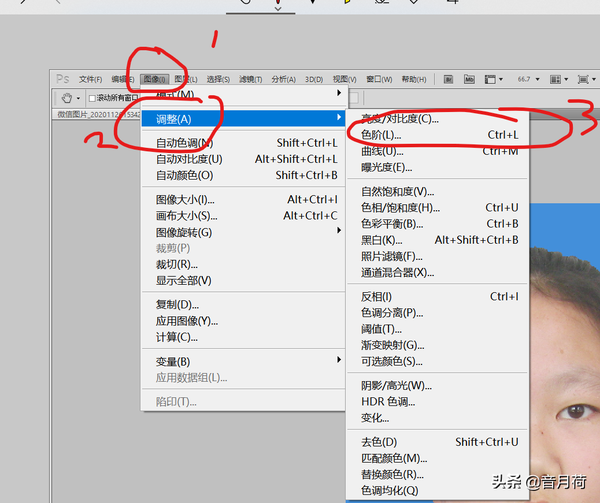600x503 pixels.
Task: Select the 微信图片 document tab
Action: [99, 114]
